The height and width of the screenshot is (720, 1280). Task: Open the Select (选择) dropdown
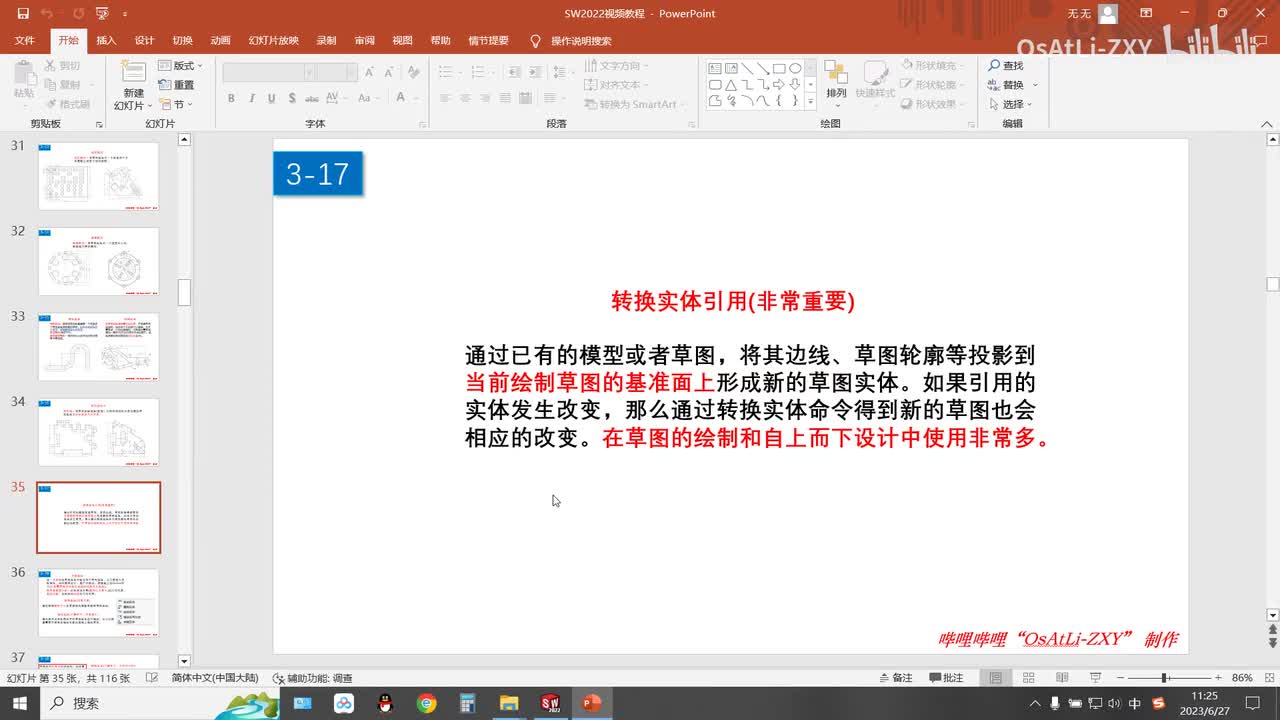1011,104
